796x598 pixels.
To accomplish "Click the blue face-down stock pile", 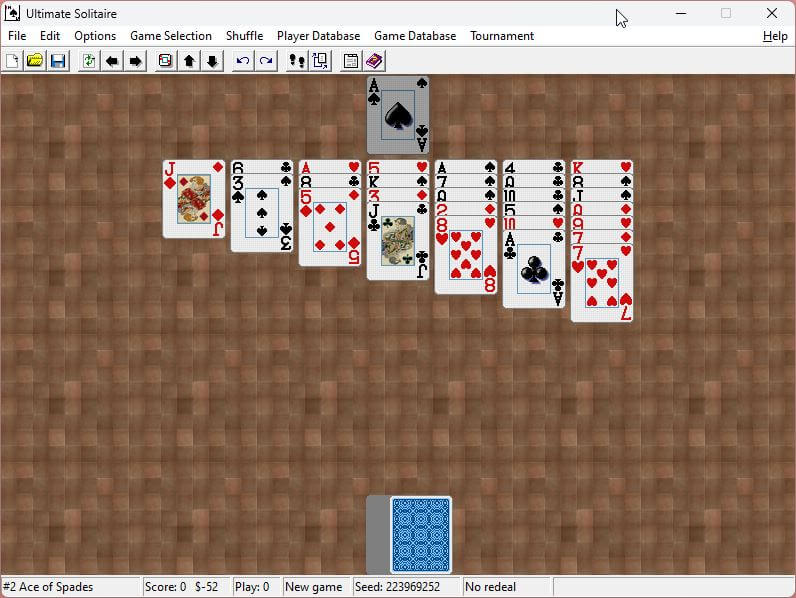I will tap(421, 535).
